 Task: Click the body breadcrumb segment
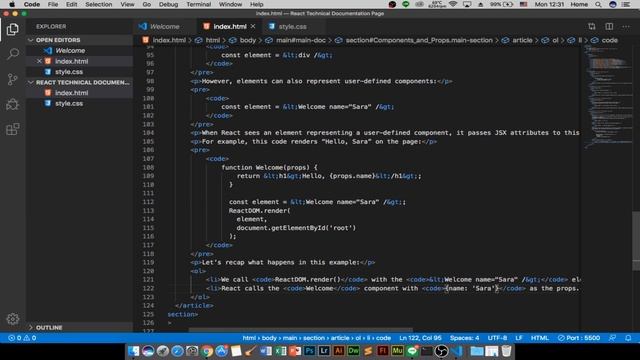click(243, 40)
